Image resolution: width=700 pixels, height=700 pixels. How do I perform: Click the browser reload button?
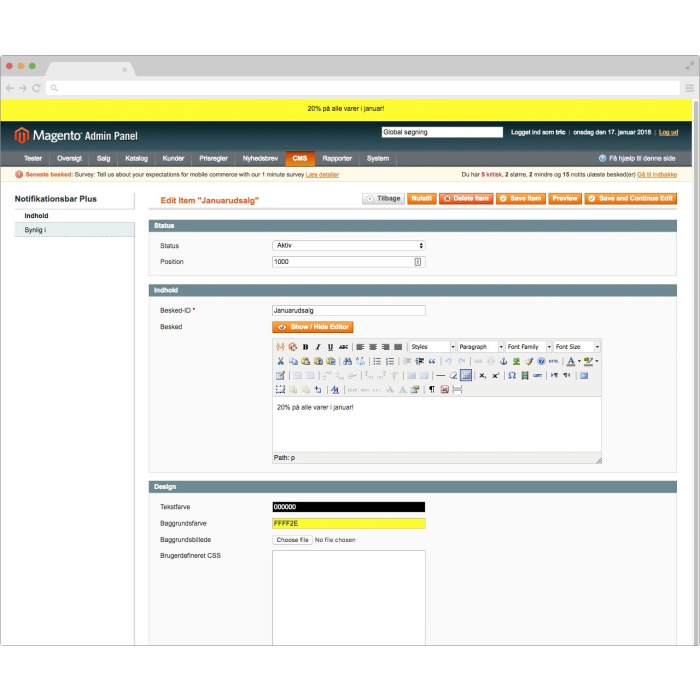(37, 88)
